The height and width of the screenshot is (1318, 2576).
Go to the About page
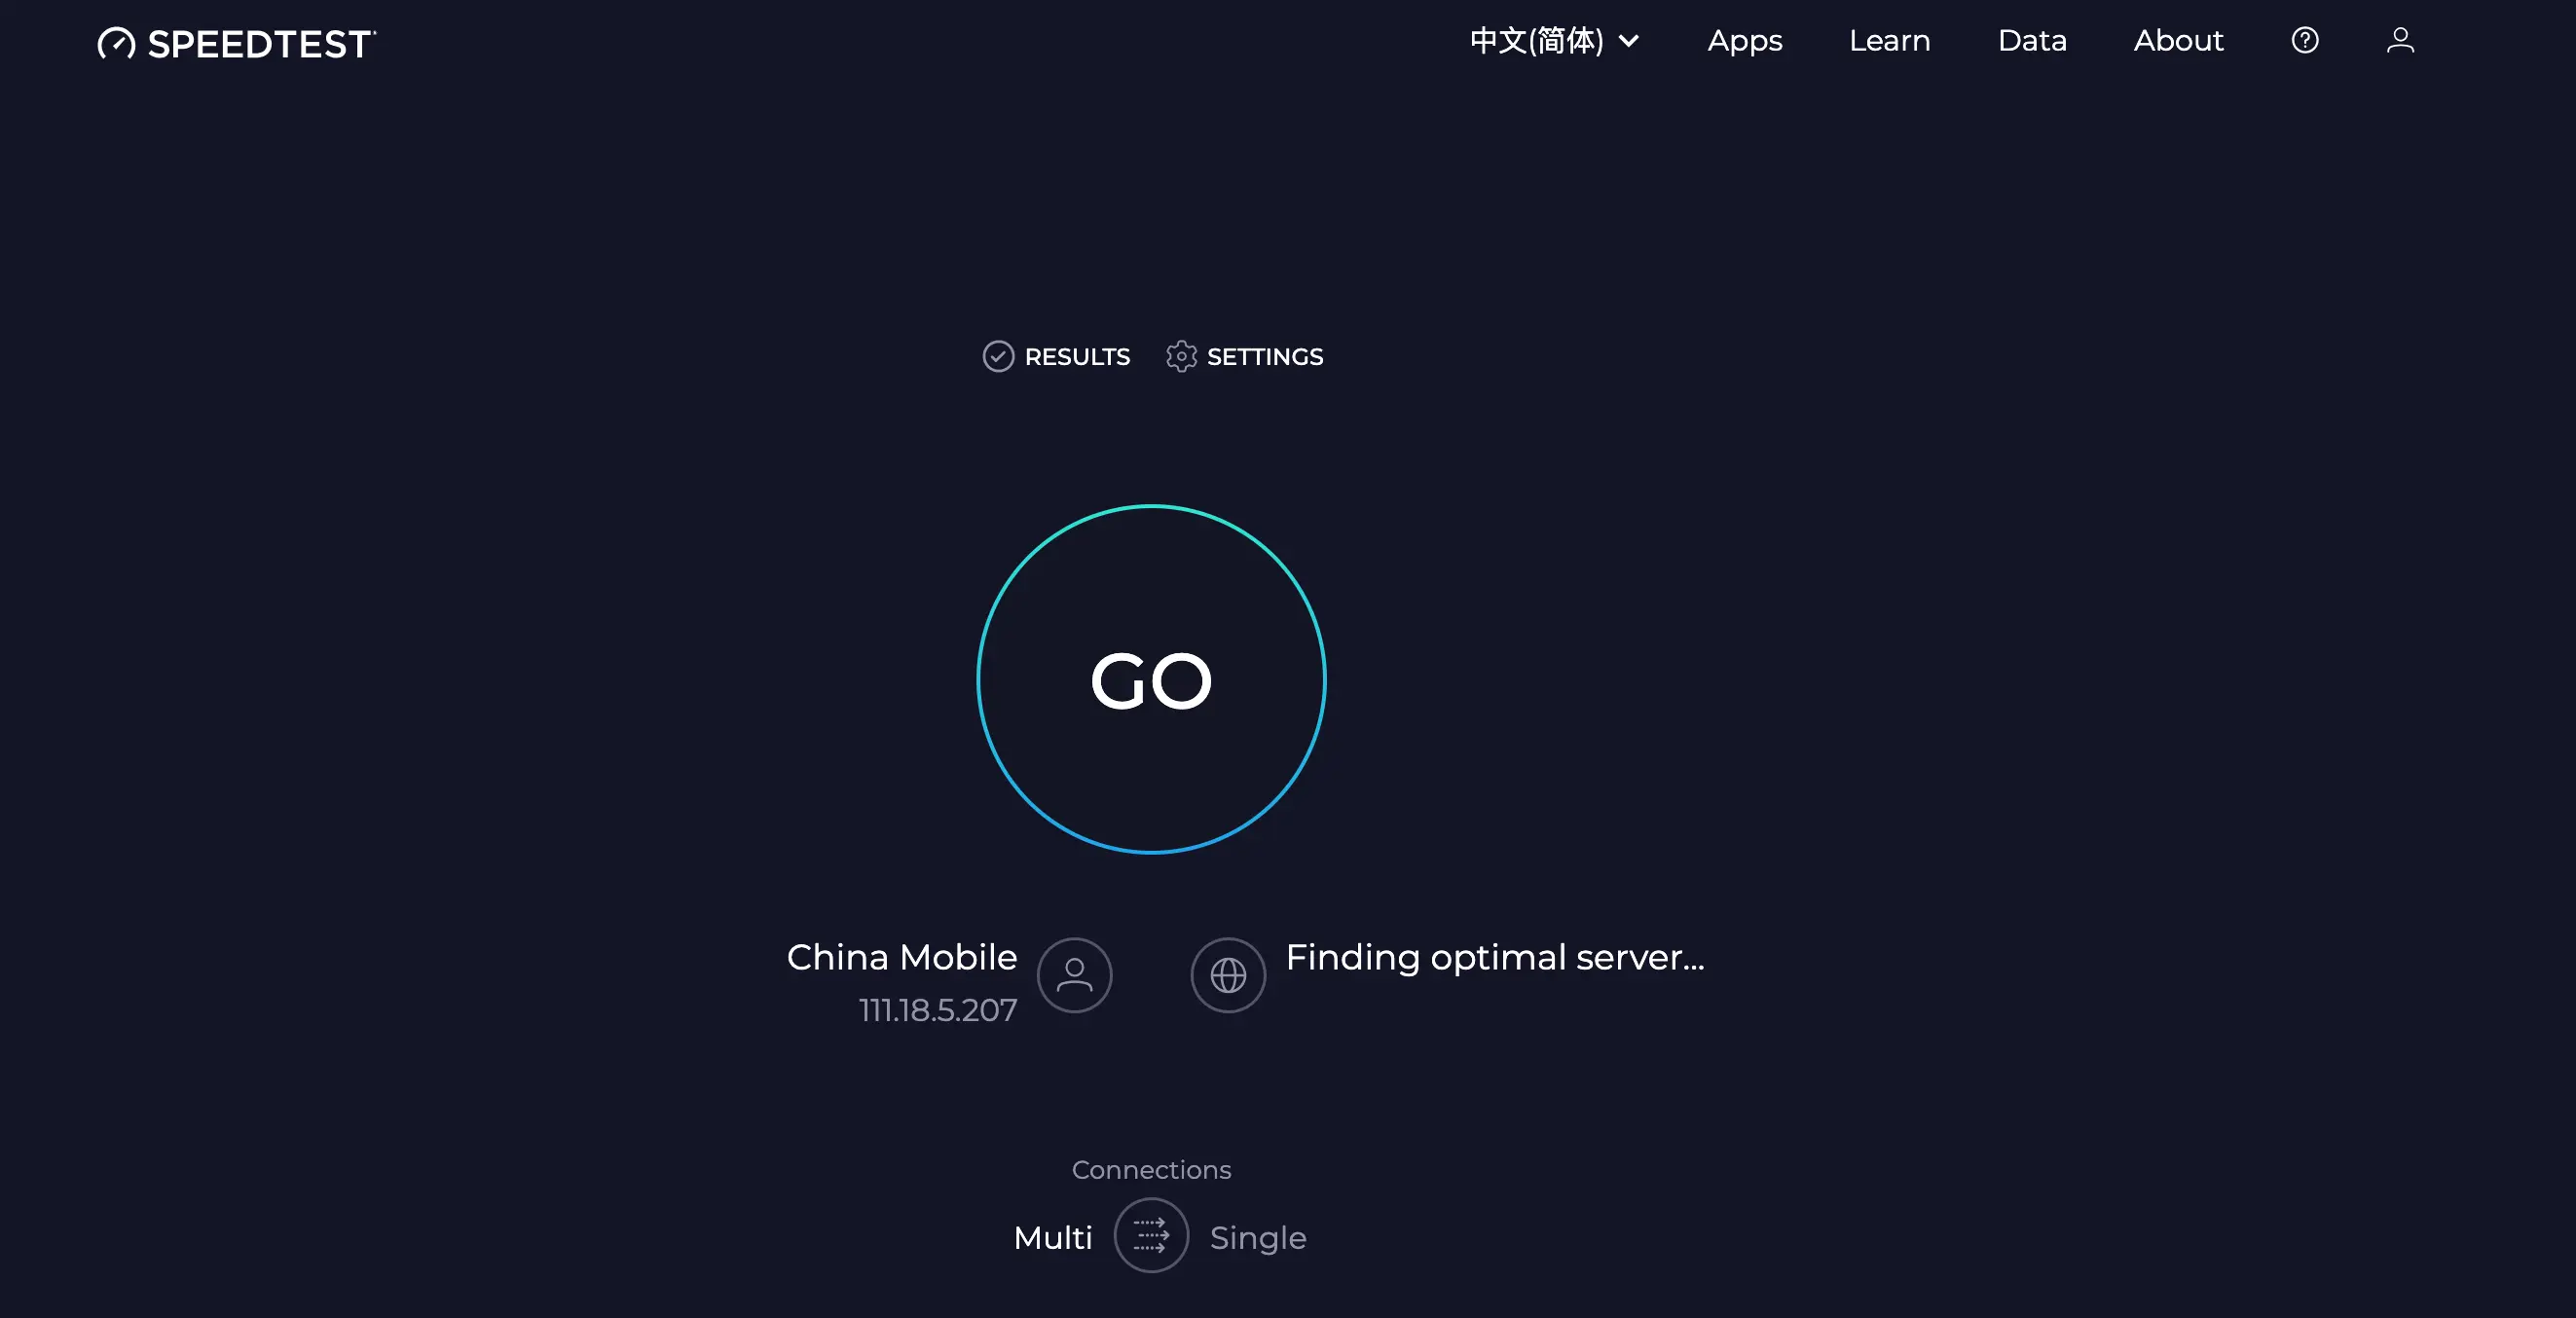(2178, 41)
